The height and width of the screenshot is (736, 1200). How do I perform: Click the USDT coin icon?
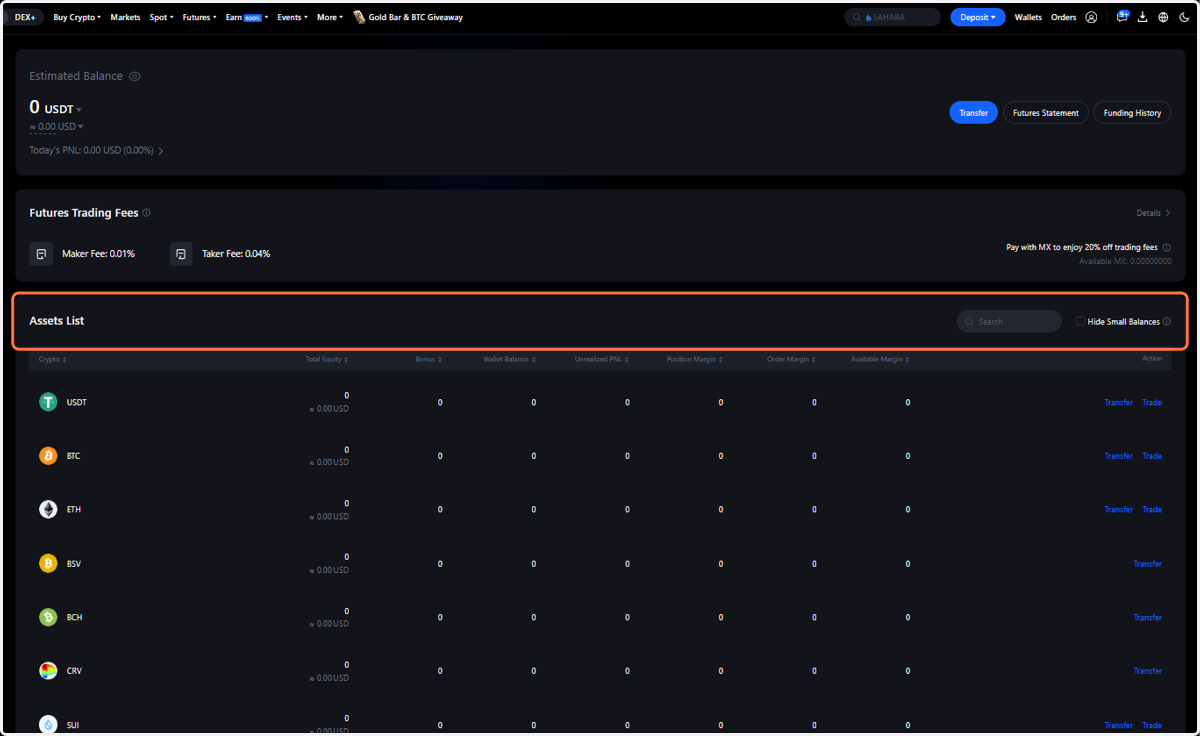(x=48, y=402)
